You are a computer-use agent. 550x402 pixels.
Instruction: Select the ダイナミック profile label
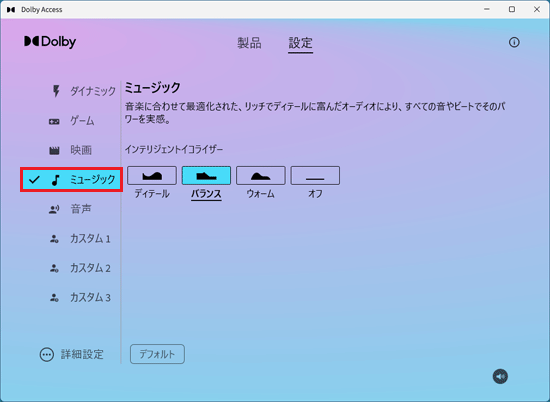pos(93,91)
